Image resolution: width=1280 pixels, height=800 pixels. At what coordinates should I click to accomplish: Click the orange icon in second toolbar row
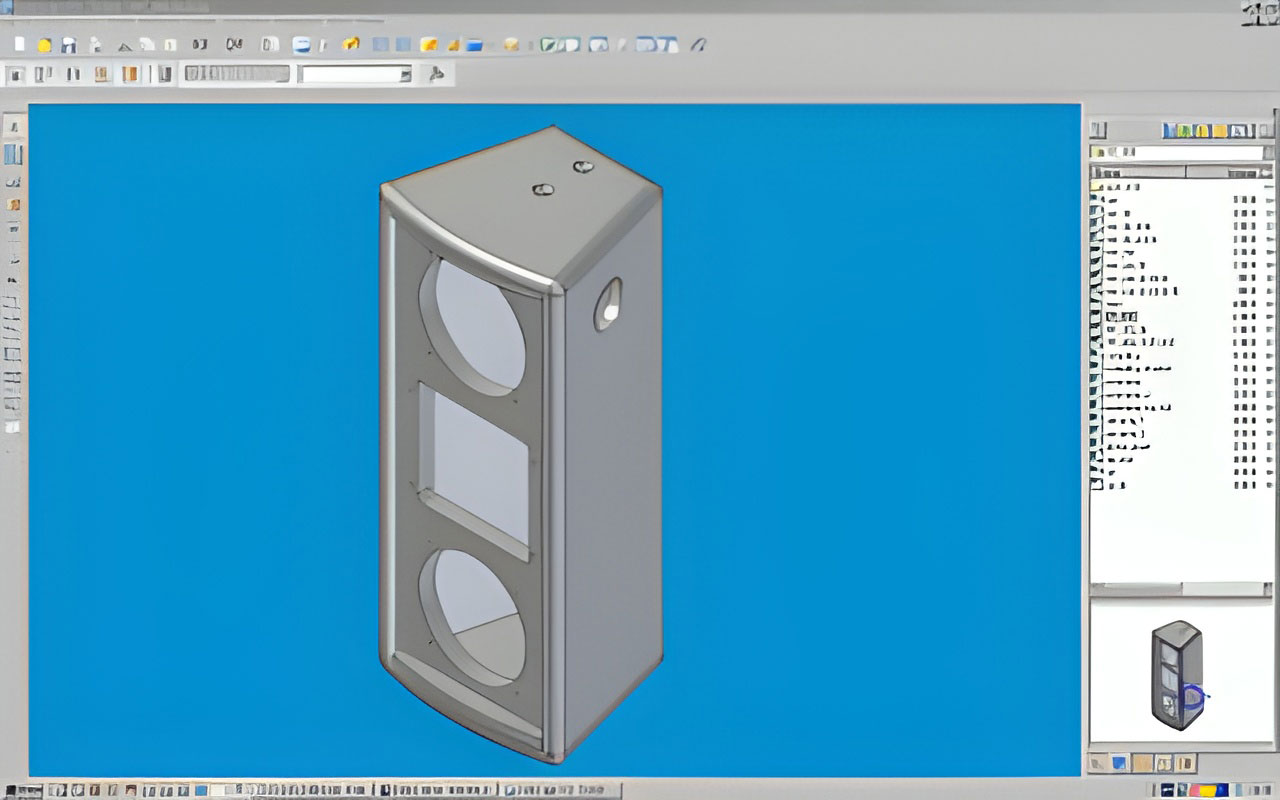[x=130, y=74]
